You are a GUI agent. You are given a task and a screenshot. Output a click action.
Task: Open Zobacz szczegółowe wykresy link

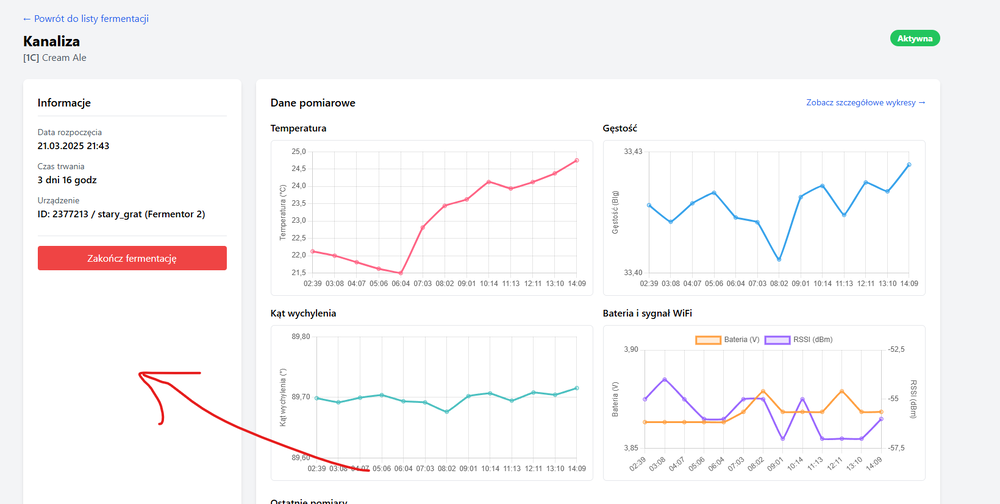865,103
